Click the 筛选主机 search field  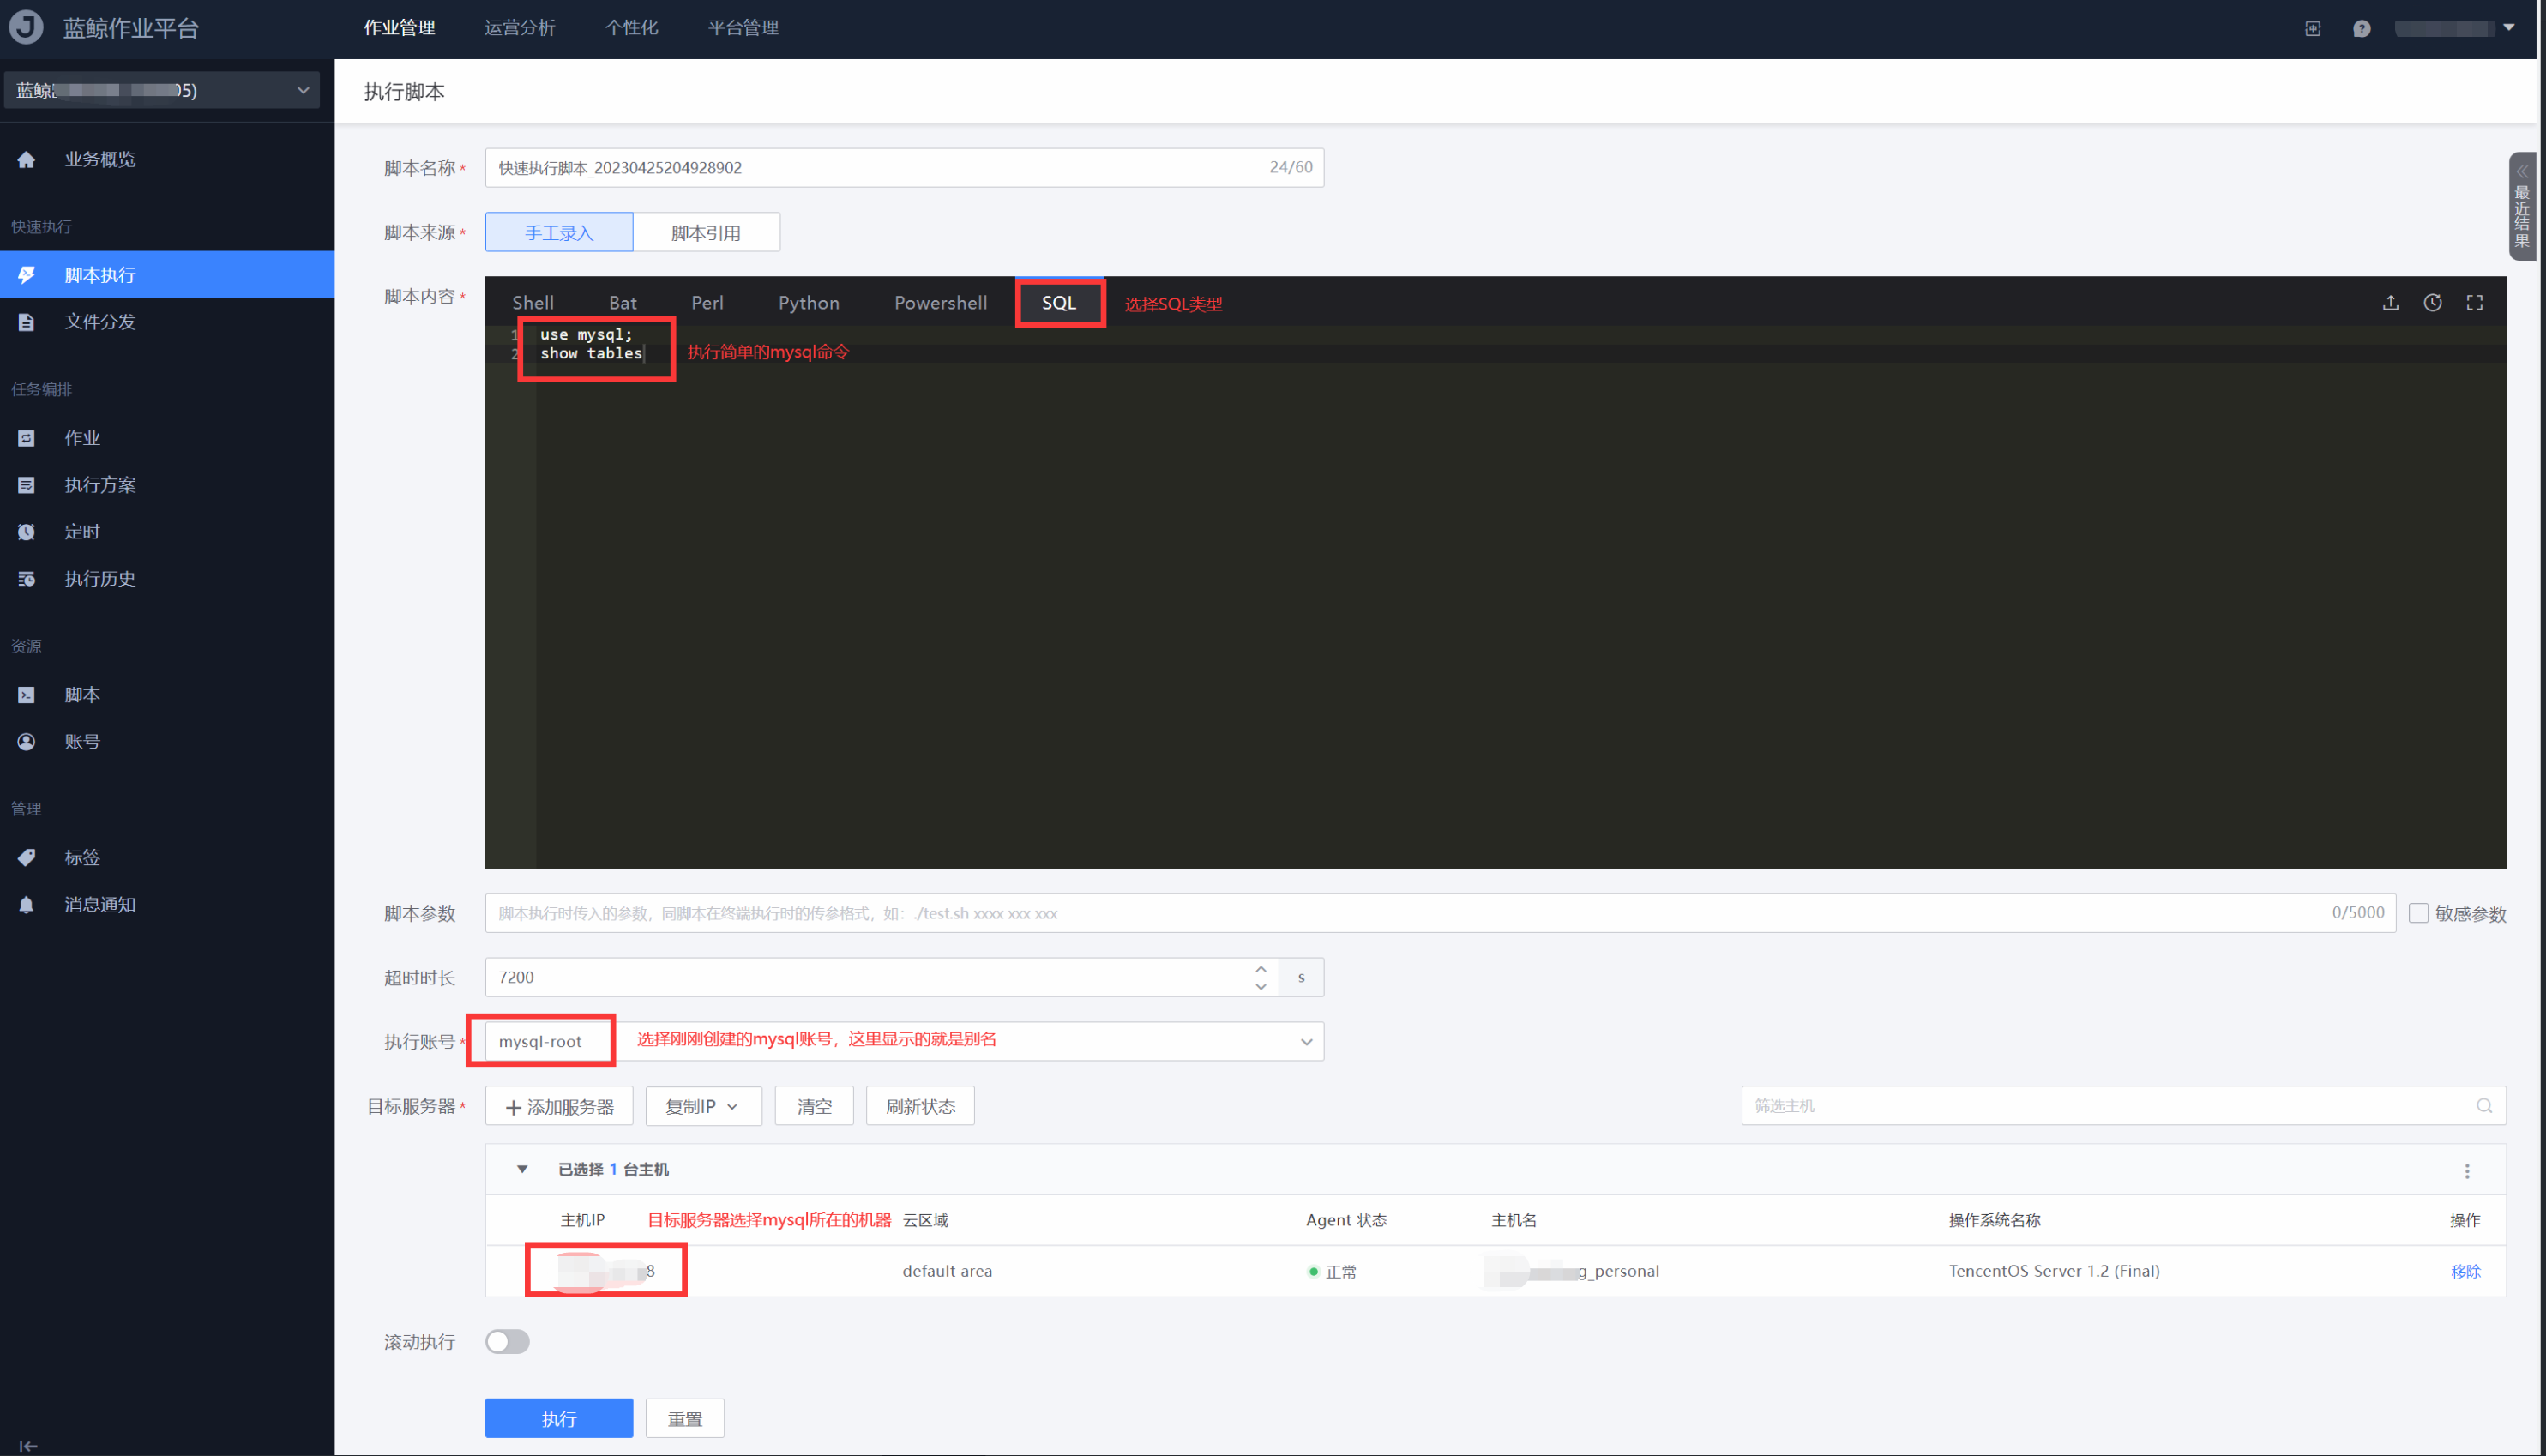point(2110,1106)
